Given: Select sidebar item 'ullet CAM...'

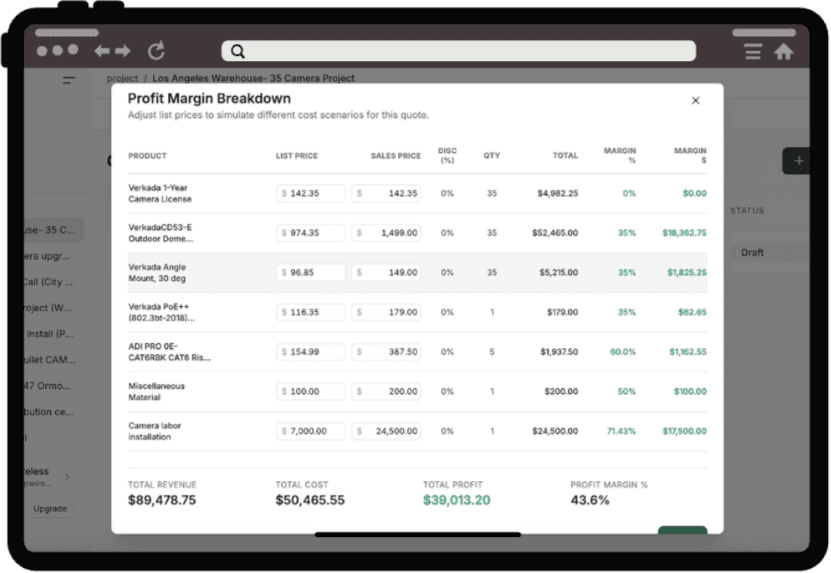Looking at the screenshot, I should click(x=50, y=360).
